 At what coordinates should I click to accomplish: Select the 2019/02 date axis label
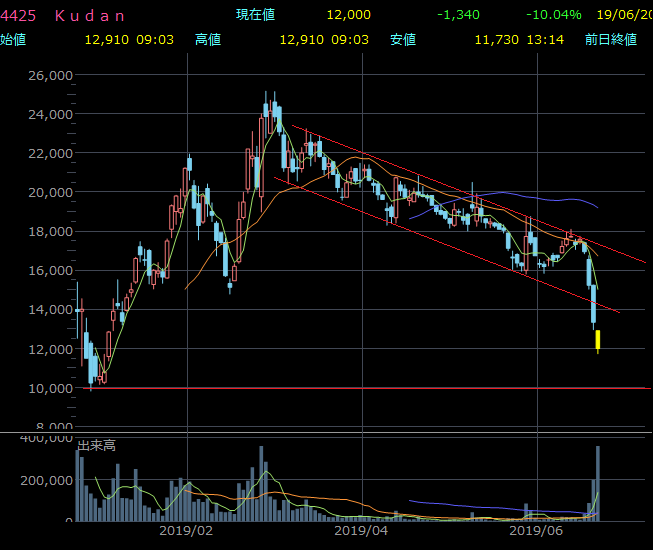coord(186,532)
